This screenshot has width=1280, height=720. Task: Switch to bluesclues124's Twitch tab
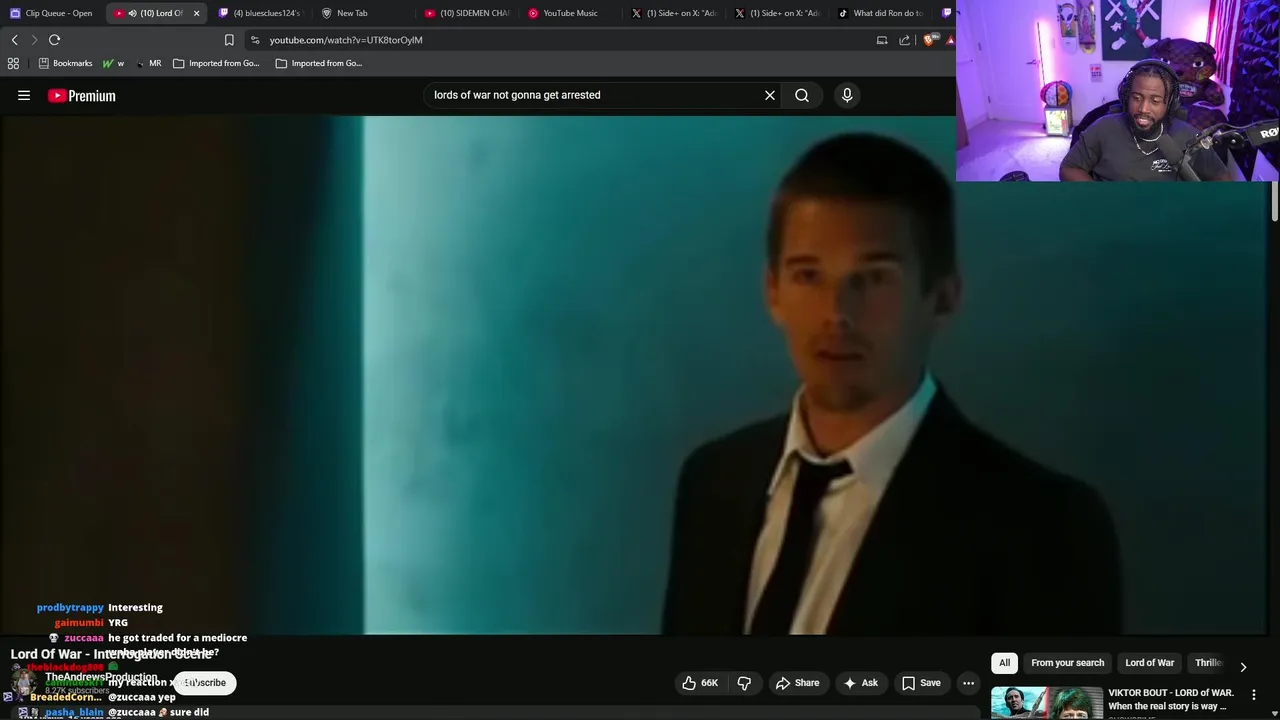pos(260,13)
